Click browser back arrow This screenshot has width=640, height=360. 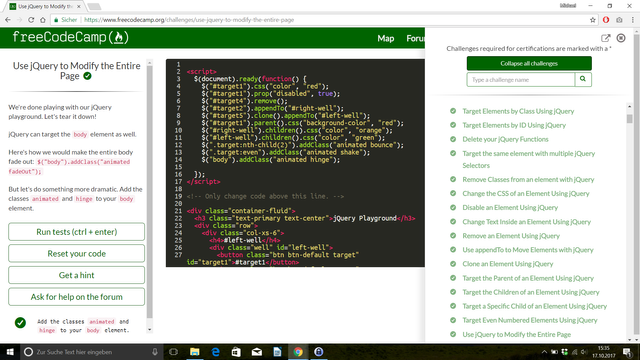pyautogui.click(x=8, y=20)
